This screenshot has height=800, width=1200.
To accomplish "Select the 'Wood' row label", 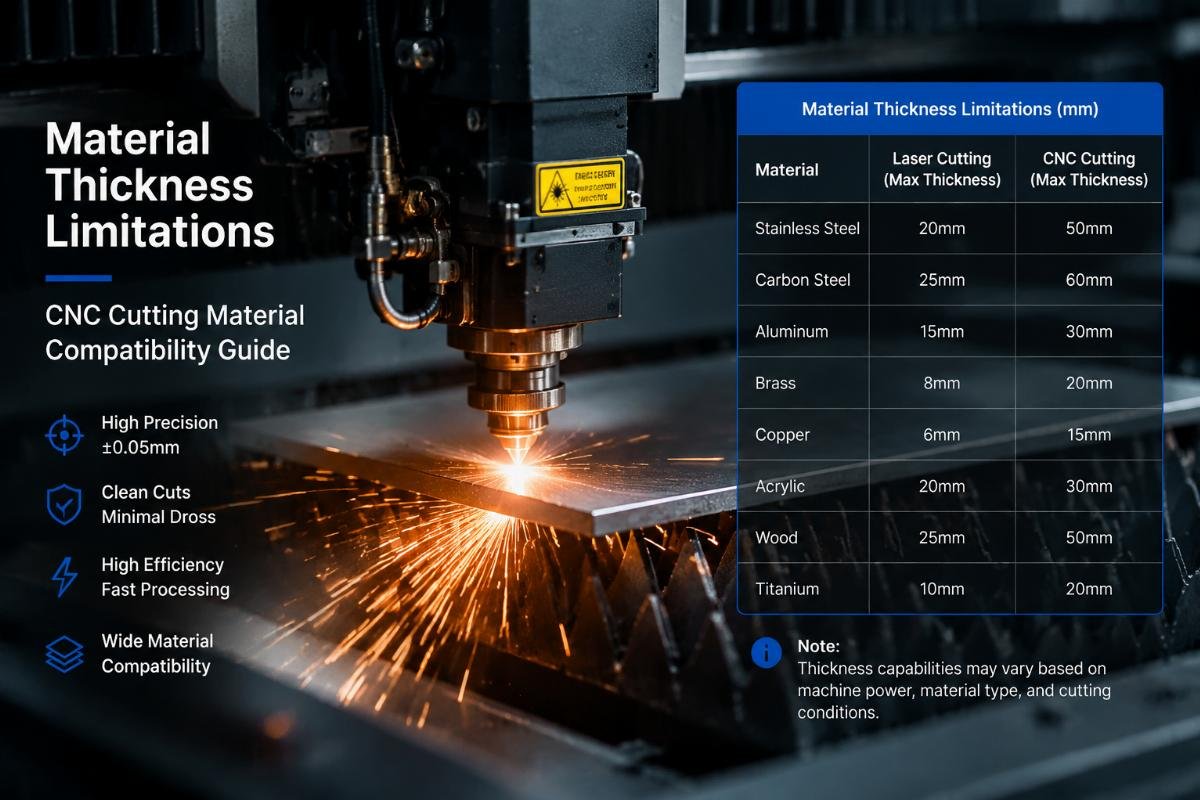I will 777,537.
